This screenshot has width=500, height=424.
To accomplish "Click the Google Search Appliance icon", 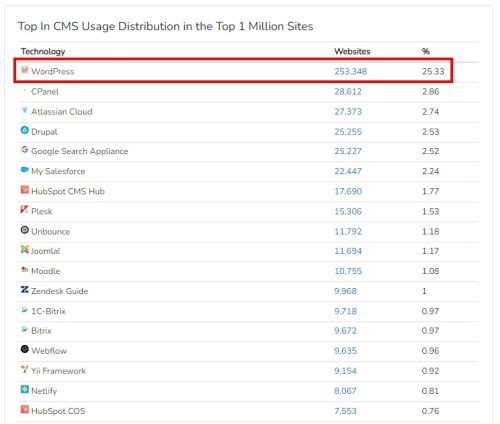I will [25, 150].
